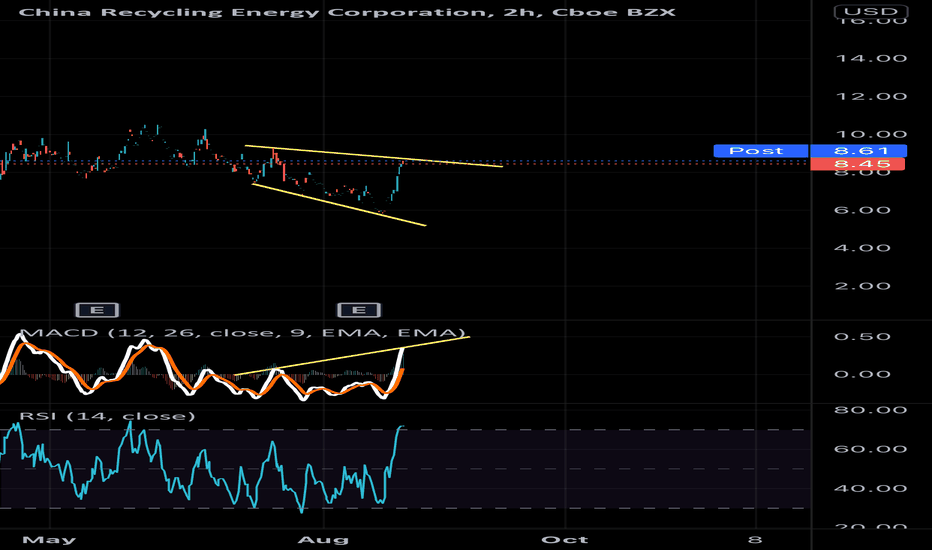Click the 60.00 RSI axis label
The image size is (932, 550).
coord(871,449)
